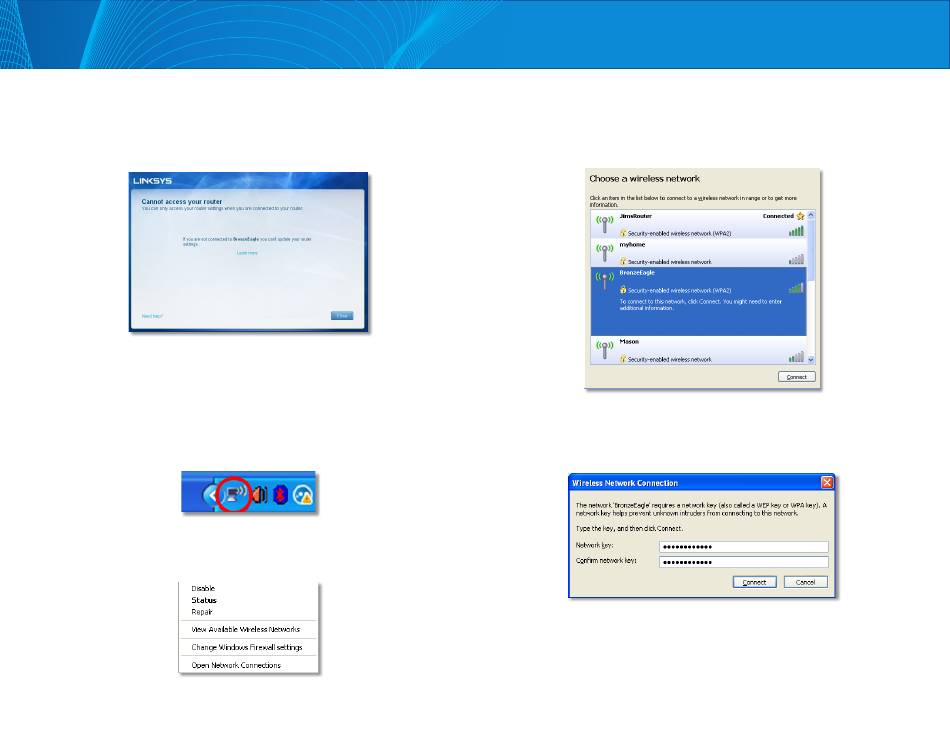The height and width of the screenshot is (734, 950).
Task: Click the network list scrollbar down arrow
Action: pyautogui.click(x=811, y=359)
